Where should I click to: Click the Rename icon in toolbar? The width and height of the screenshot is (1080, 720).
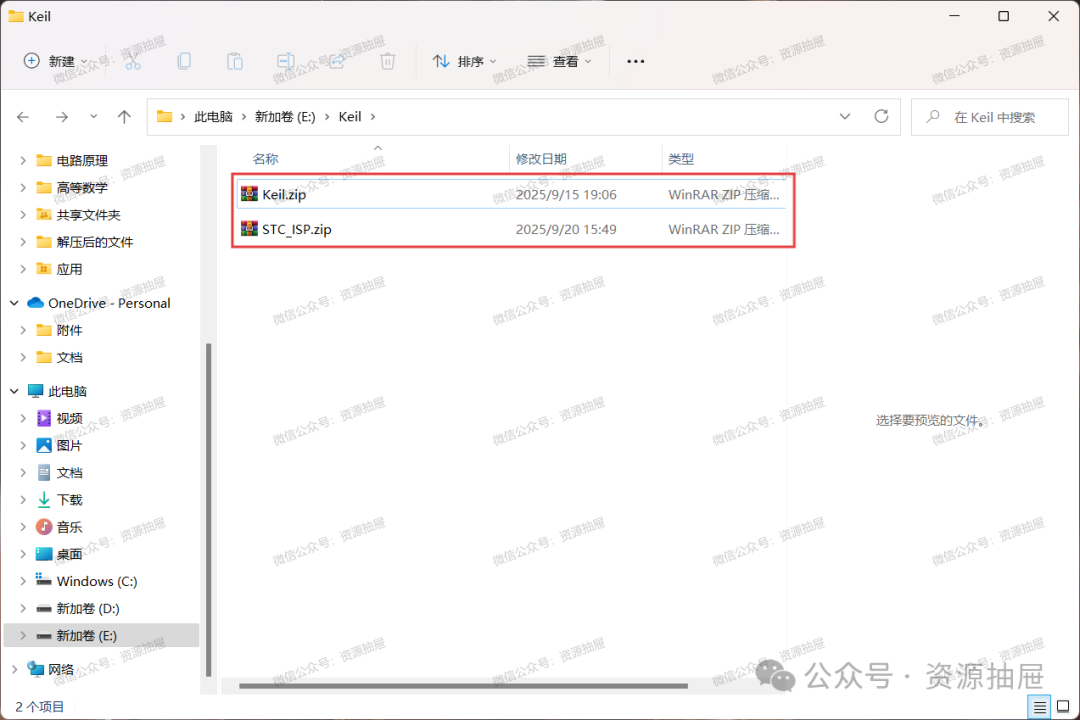point(285,61)
